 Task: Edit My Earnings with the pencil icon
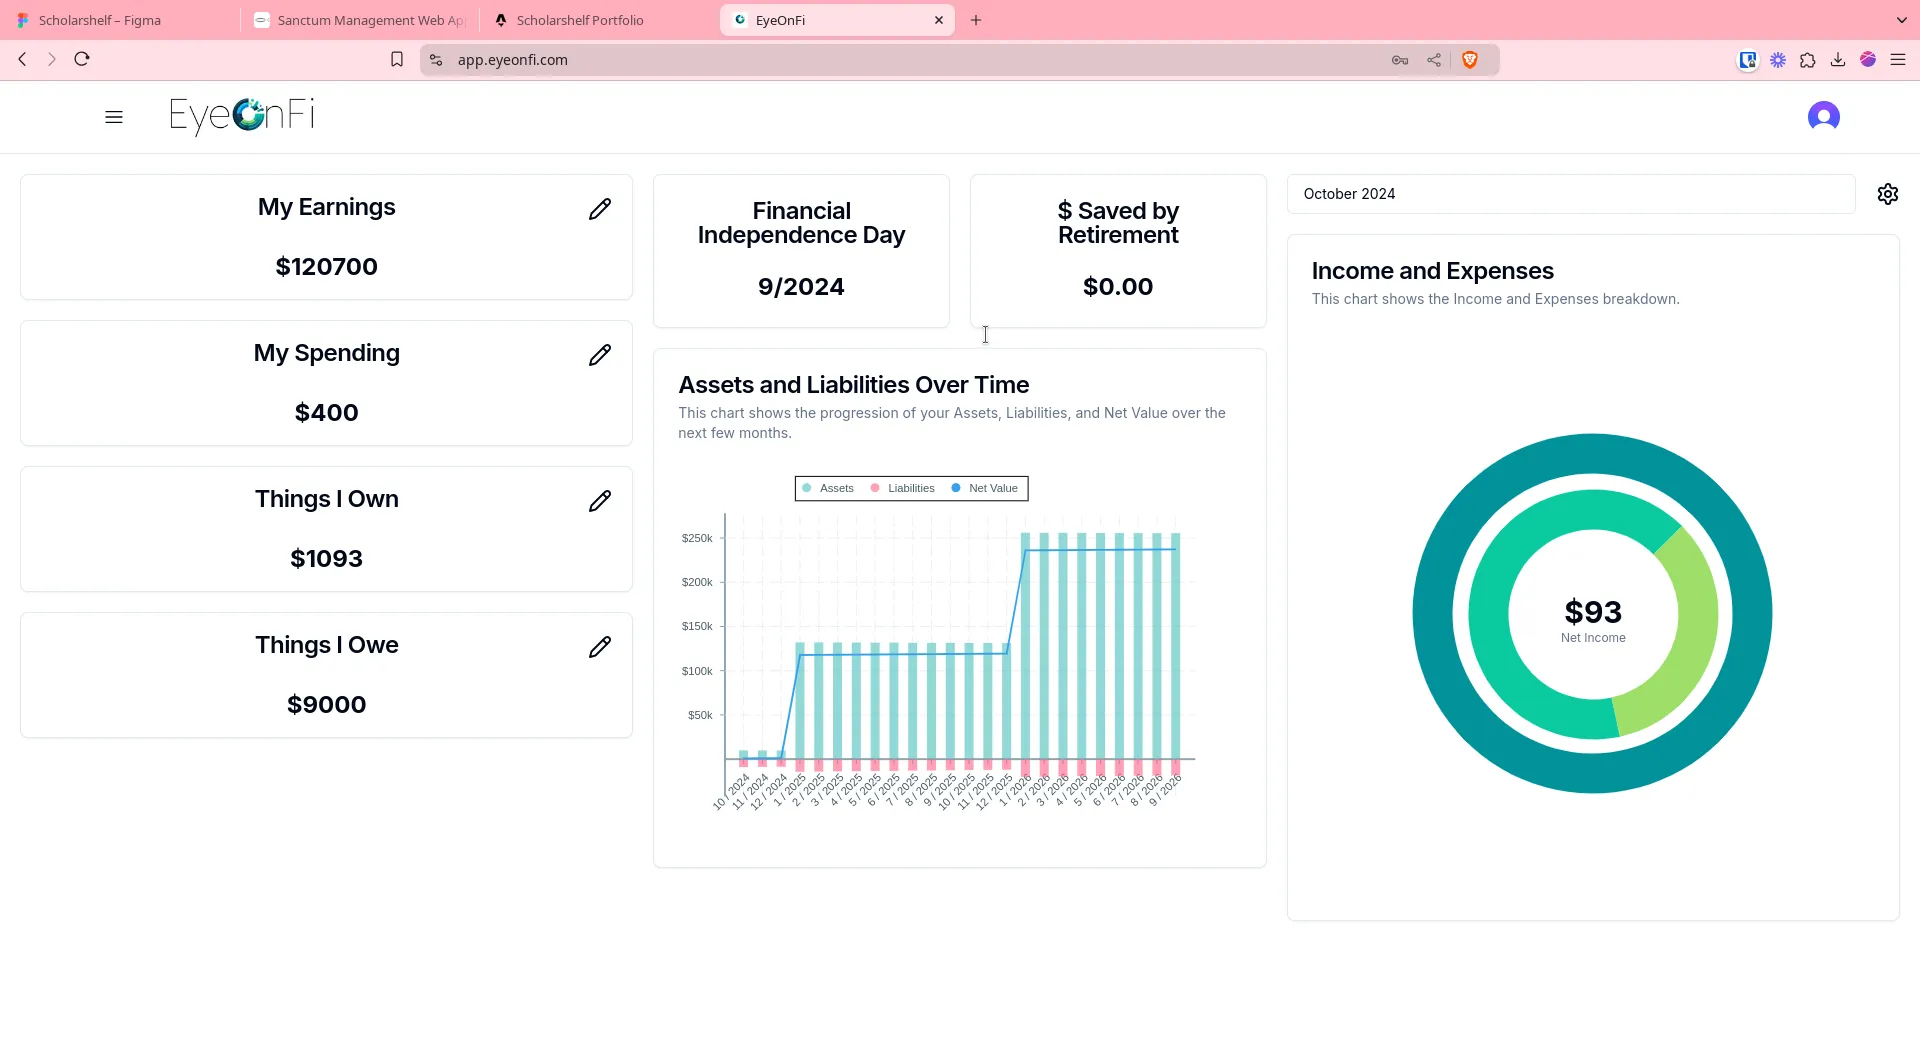(x=600, y=209)
